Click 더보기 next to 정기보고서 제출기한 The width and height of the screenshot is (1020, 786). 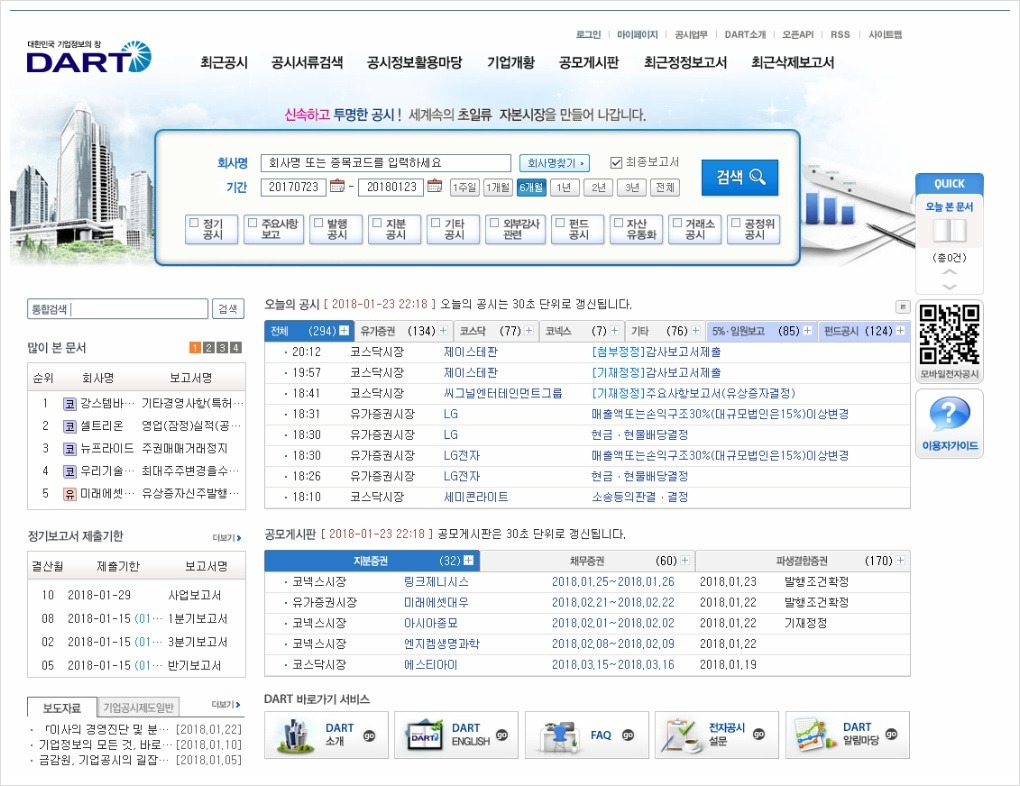pyautogui.click(x=227, y=537)
